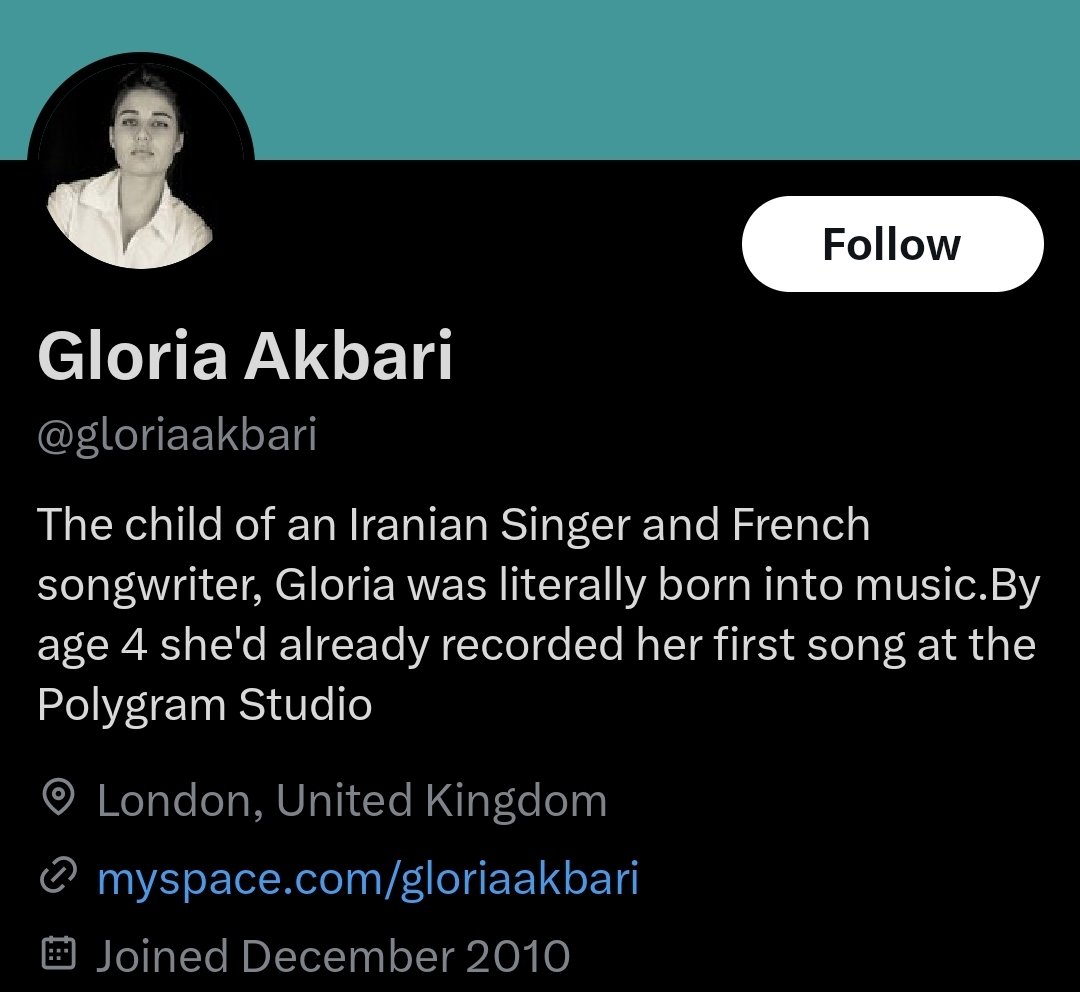Tap the Joined December 2010 text
The height and width of the screenshot is (992, 1080).
[333, 956]
